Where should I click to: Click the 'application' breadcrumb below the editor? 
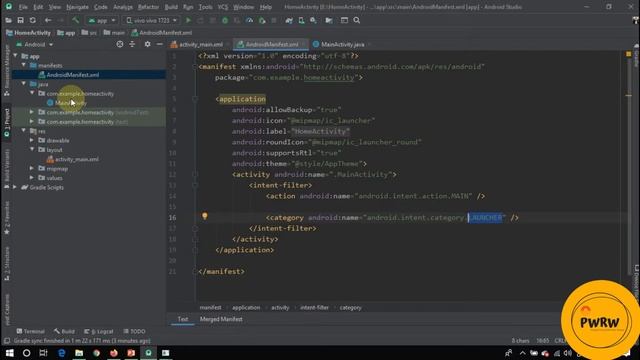246,307
